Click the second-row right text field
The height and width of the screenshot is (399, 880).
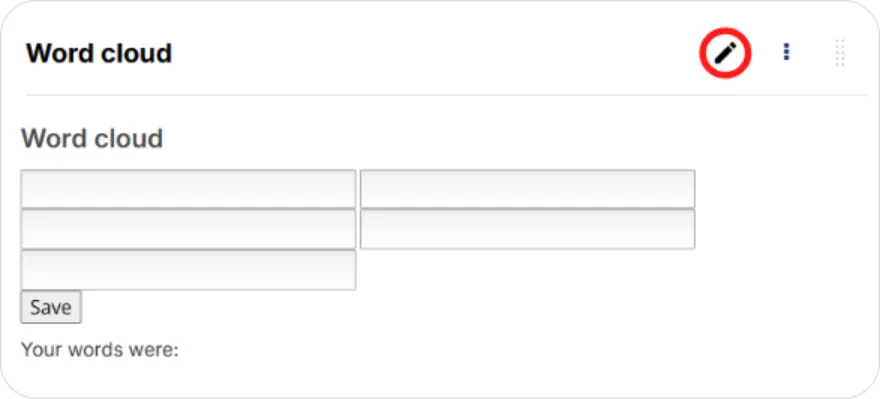tap(528, 229)
